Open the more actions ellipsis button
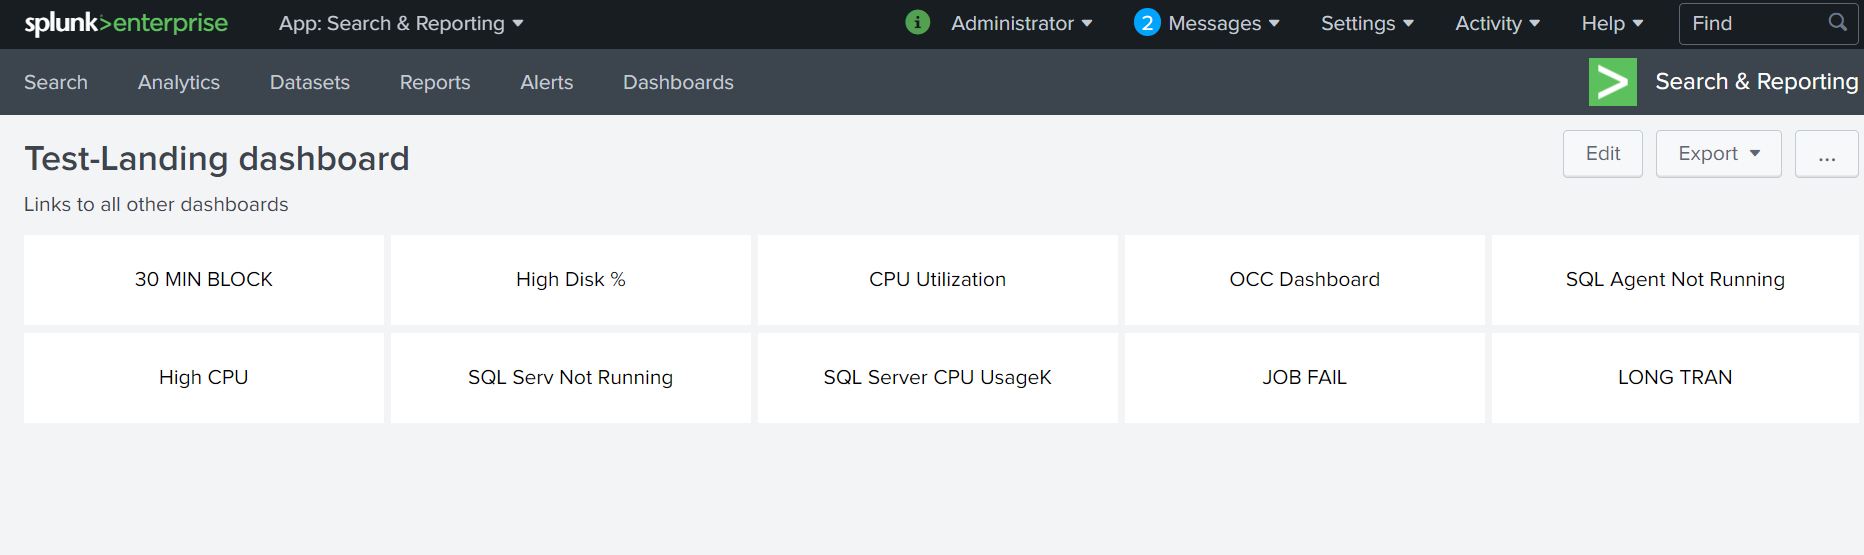1864x555 pixels. tap(1826, 154)
